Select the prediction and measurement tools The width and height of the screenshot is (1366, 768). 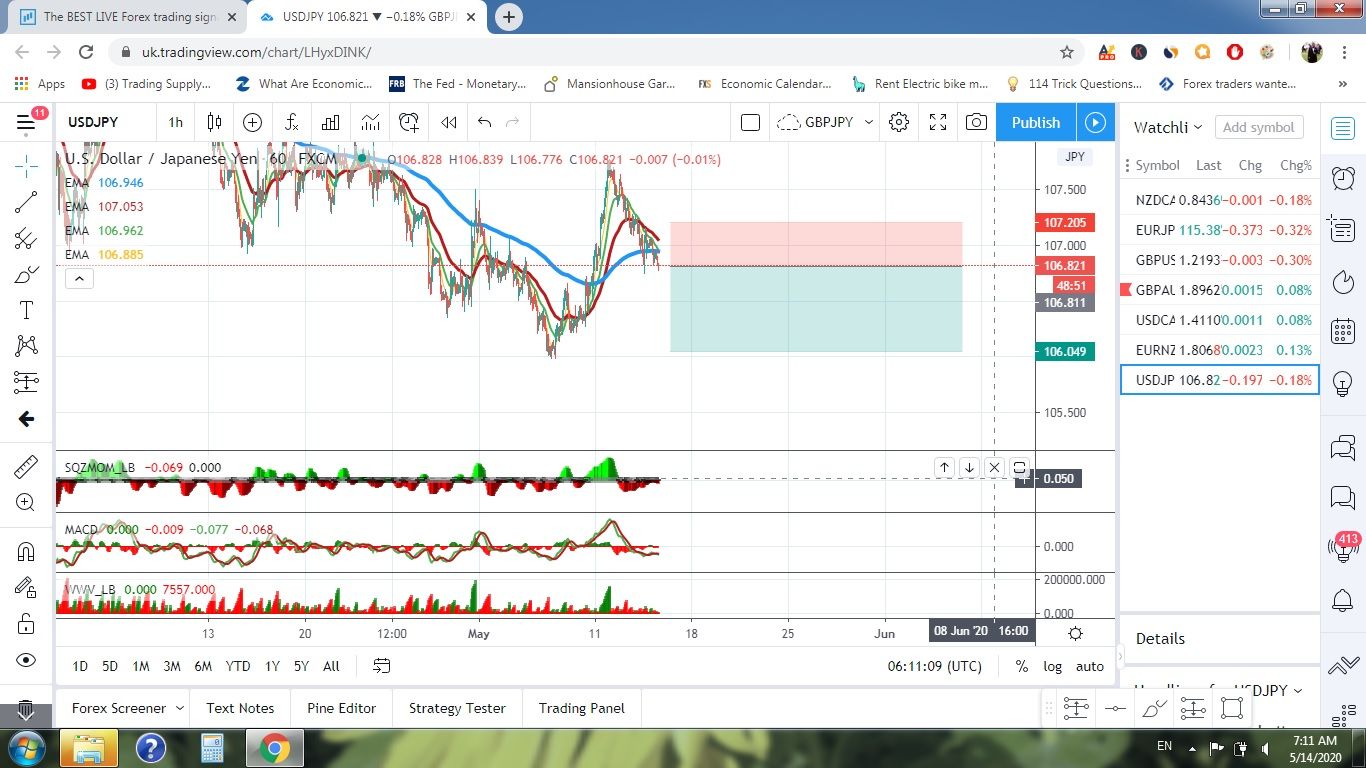point(26,382)
